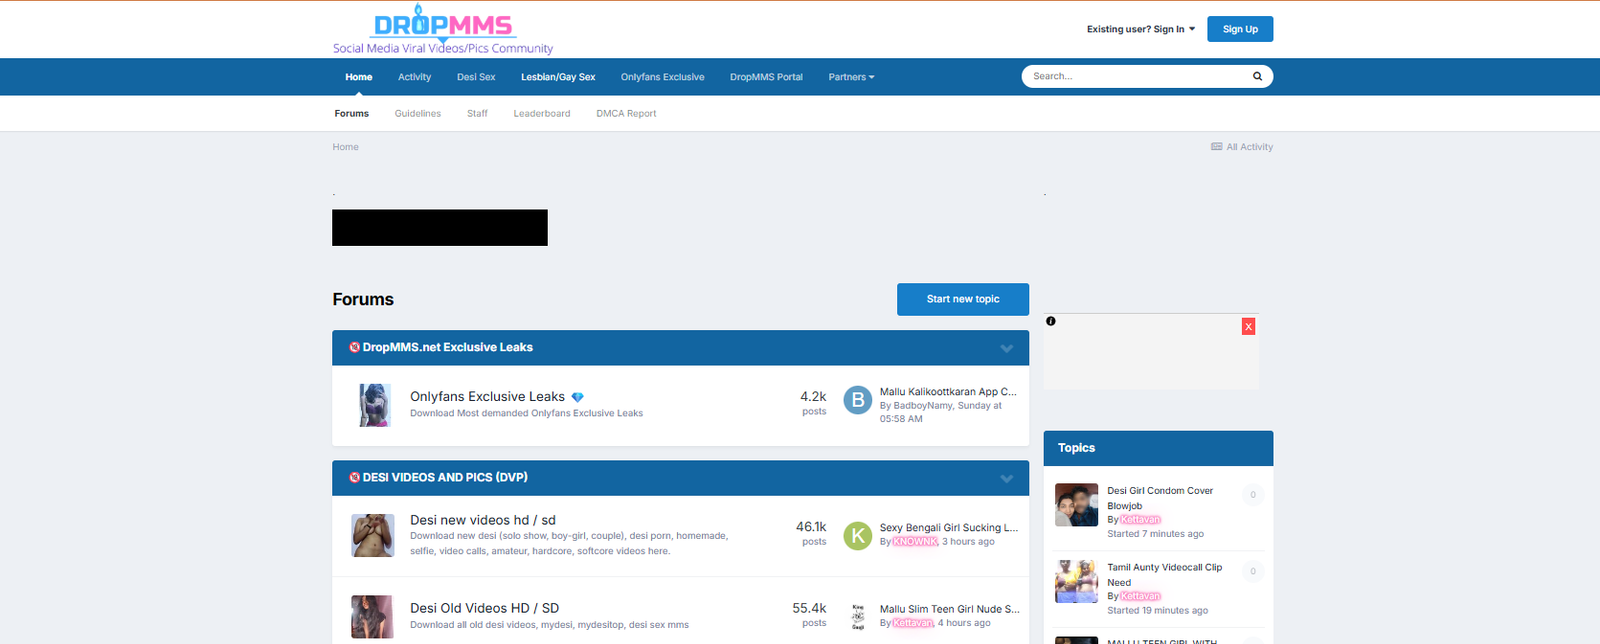Open All Activity stream icon link
Image resolution: width=1600 pixels, height=644 pixels.
click(x=1217, y=147)
